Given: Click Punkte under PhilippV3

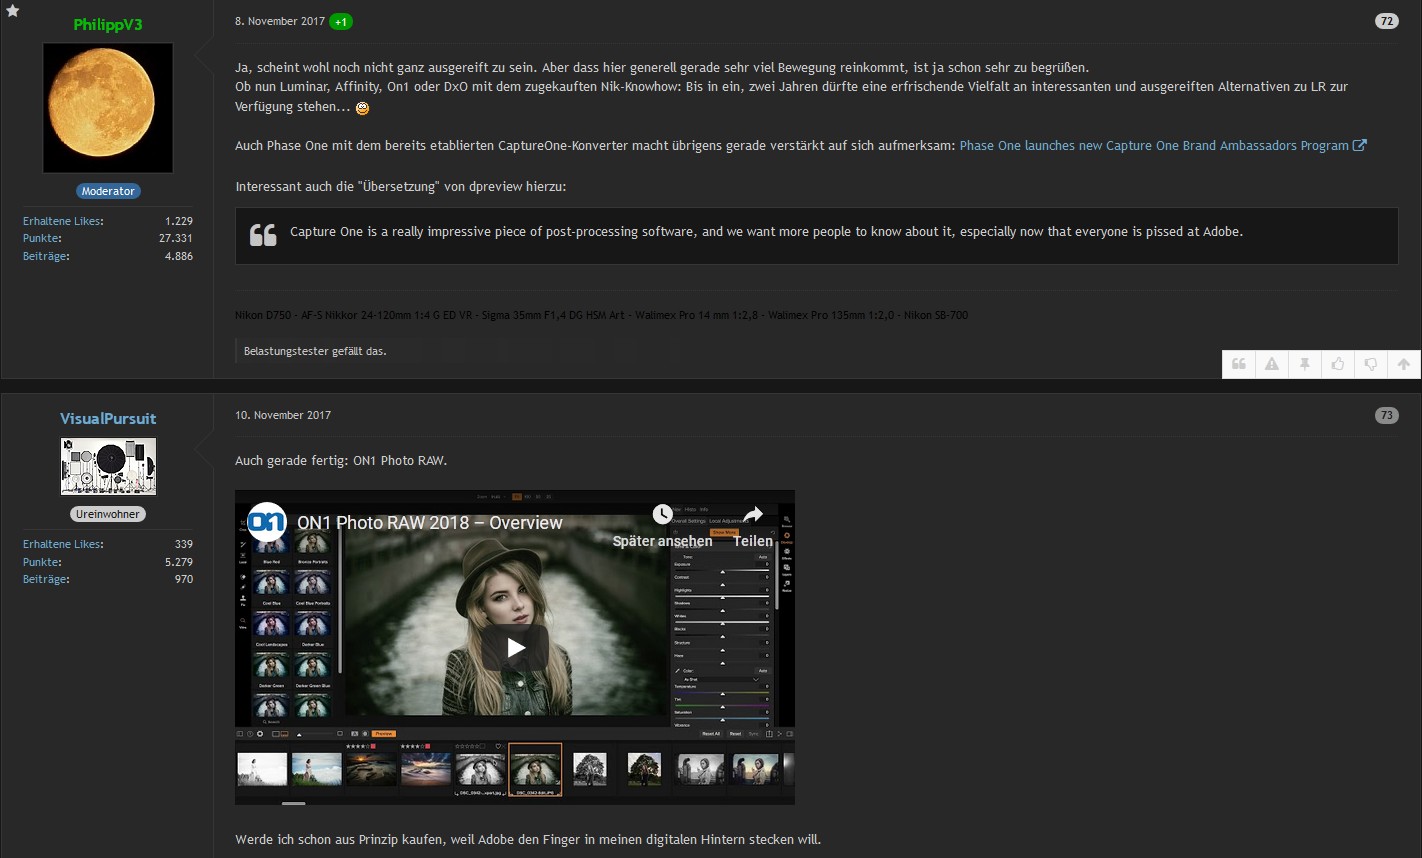Looking at the screenshot, I should click(x=42, y=239).
